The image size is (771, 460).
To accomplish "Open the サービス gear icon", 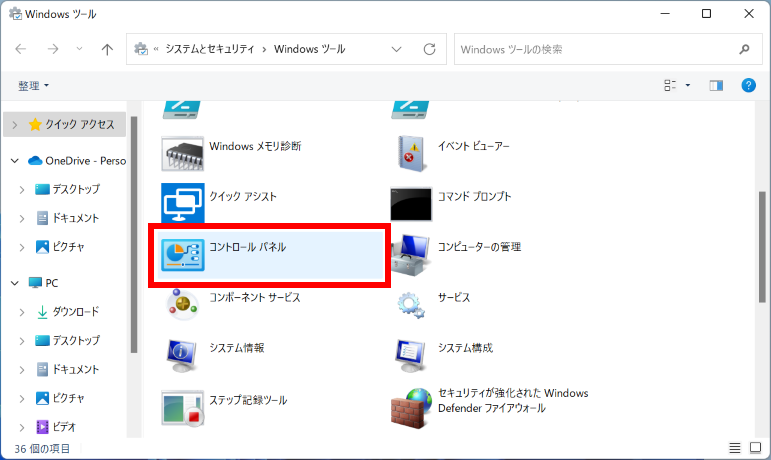I will 411,305.
